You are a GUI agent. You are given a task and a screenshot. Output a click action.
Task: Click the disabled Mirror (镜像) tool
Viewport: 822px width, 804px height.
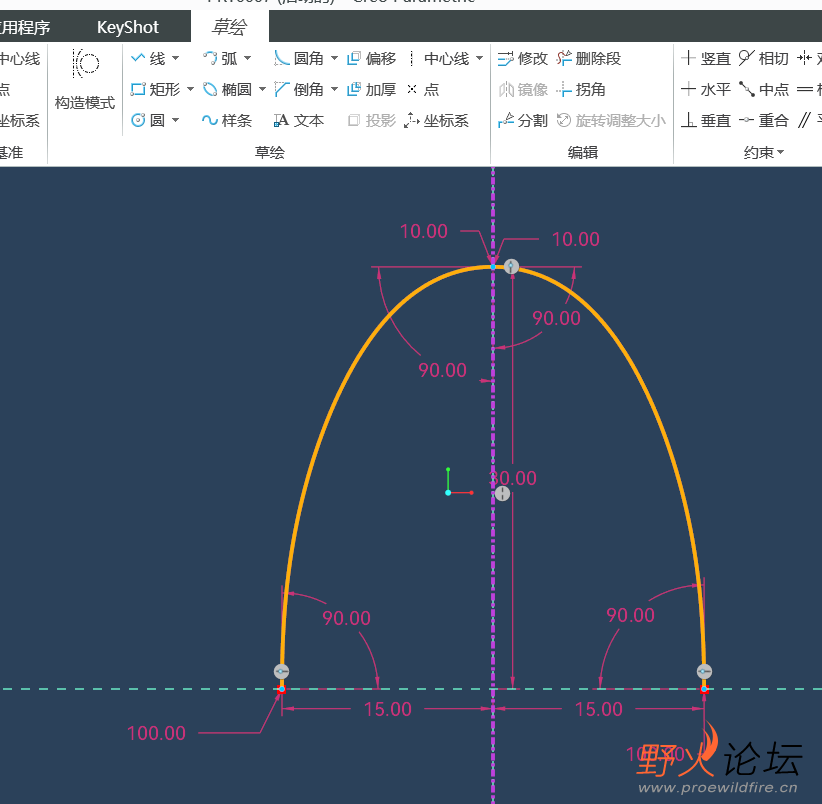pyautogui.click(x=523, y=90)
